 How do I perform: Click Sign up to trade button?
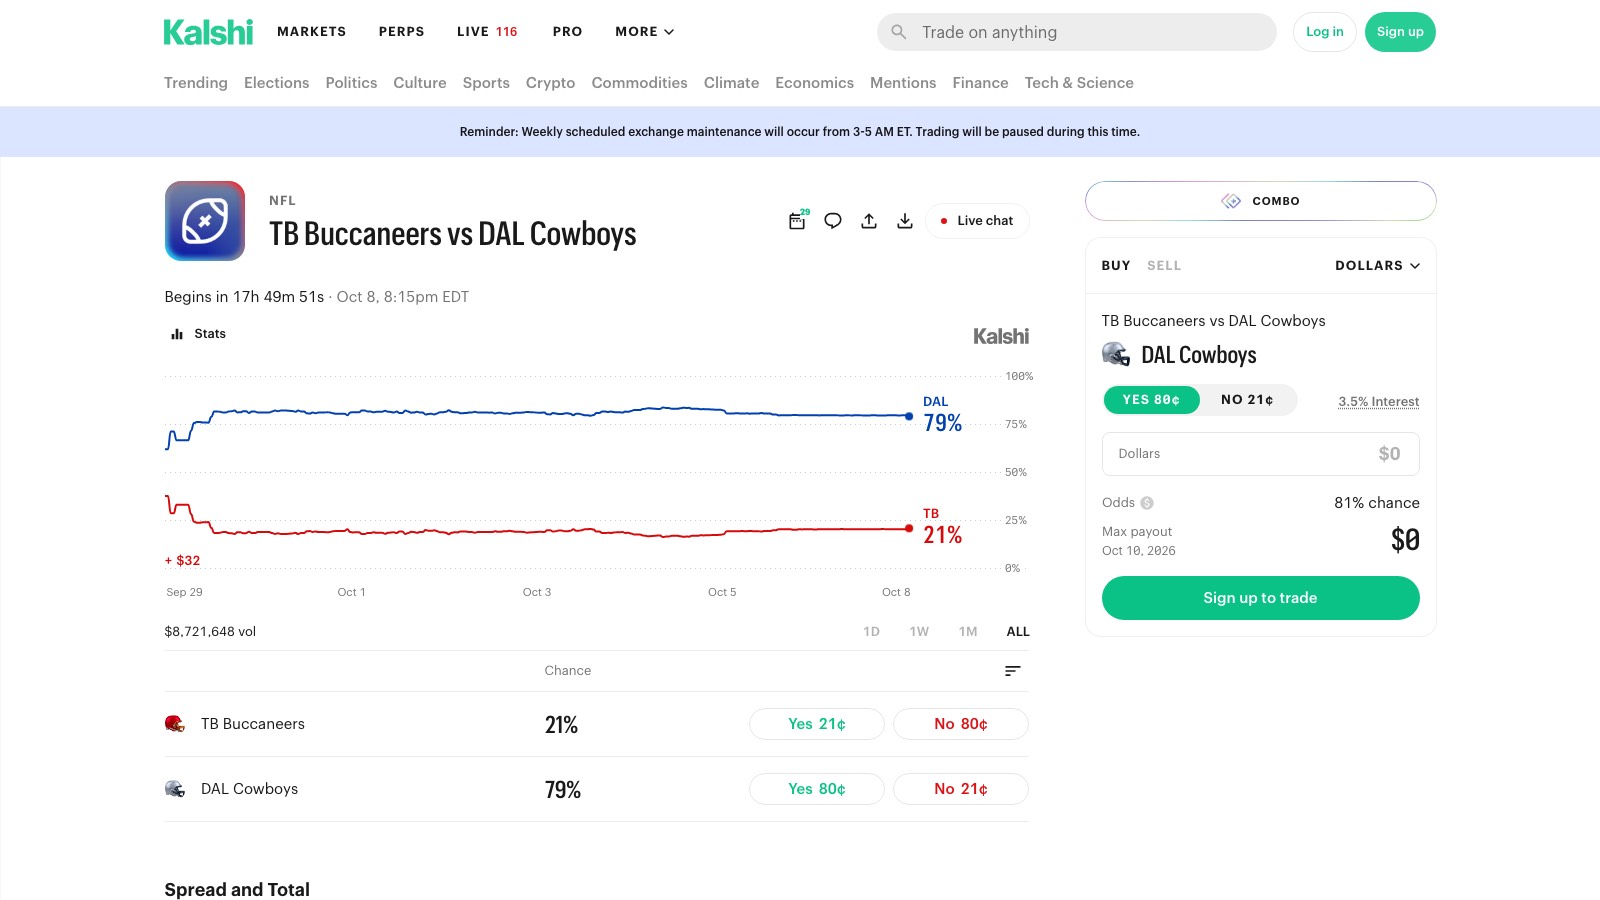click(1261, 598)
